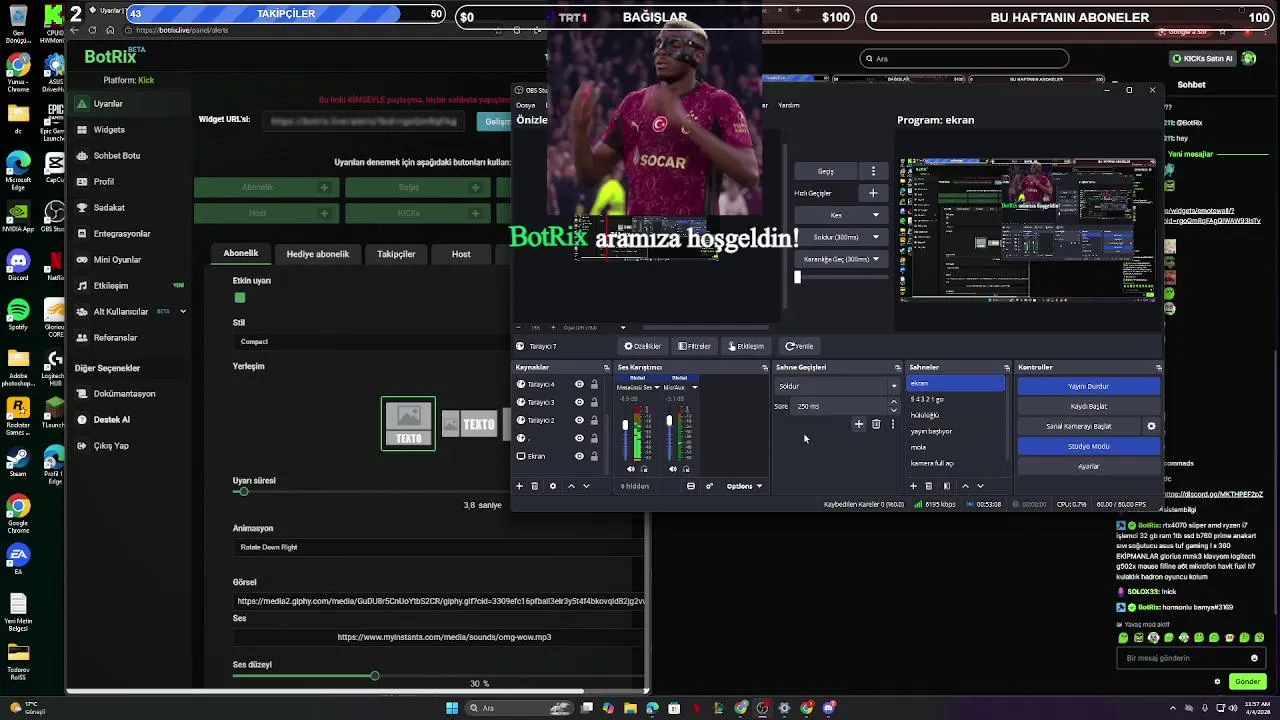This screenshot has width=1280, height=720.
Task: Open Discord from the desktop icons
Action: [18, 265]
